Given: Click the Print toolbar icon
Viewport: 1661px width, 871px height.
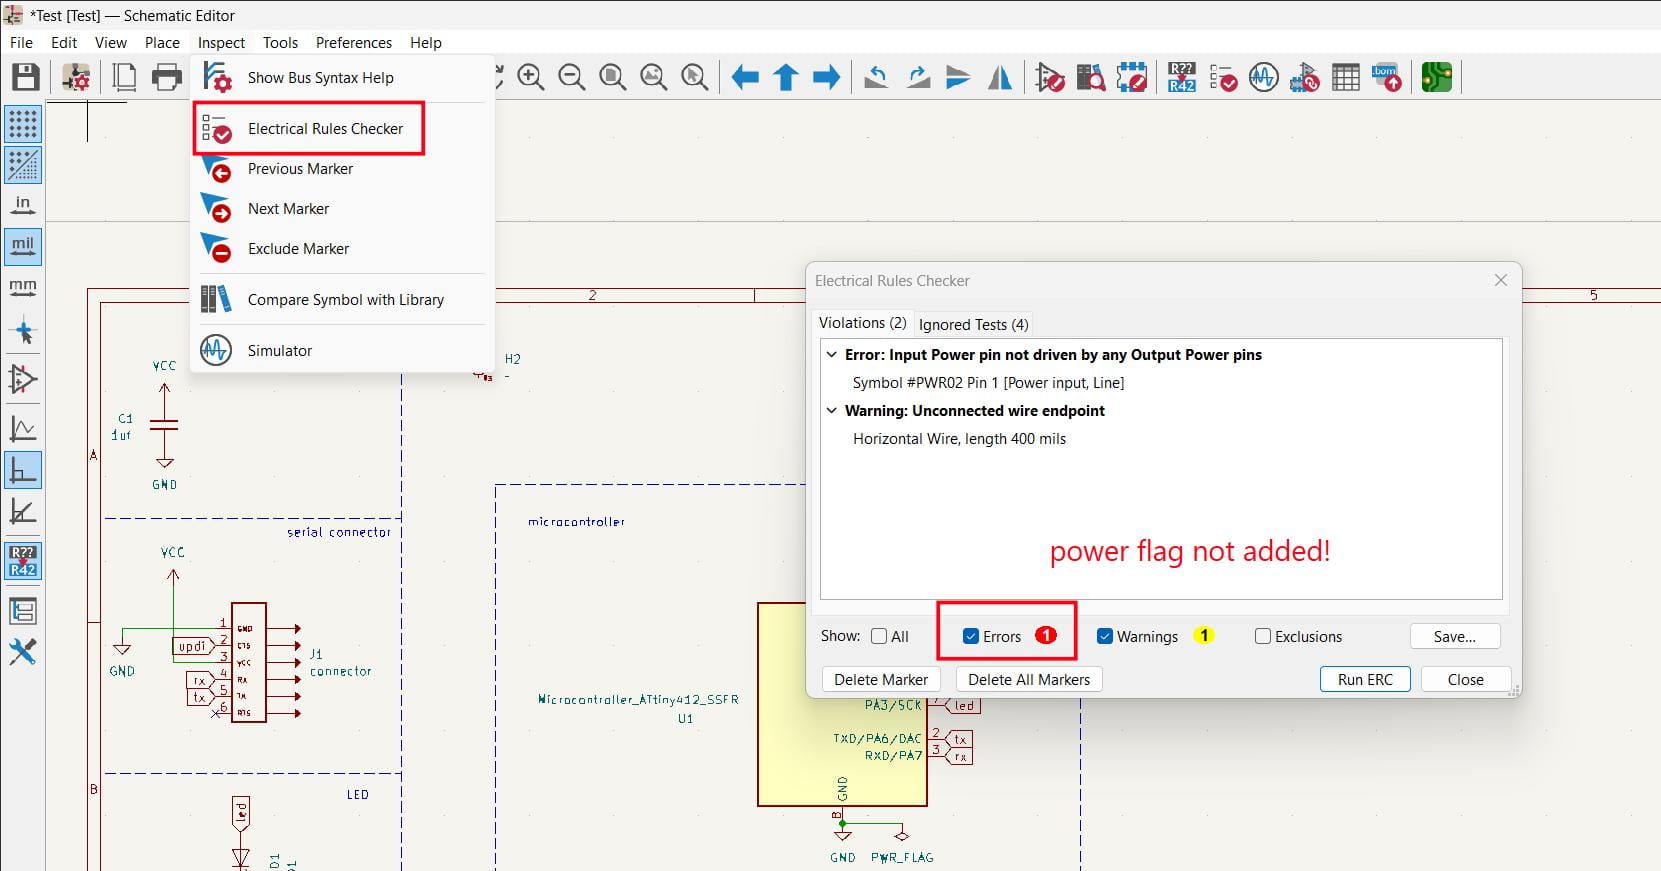Looking at the screenshot, I should pos(167,77).
